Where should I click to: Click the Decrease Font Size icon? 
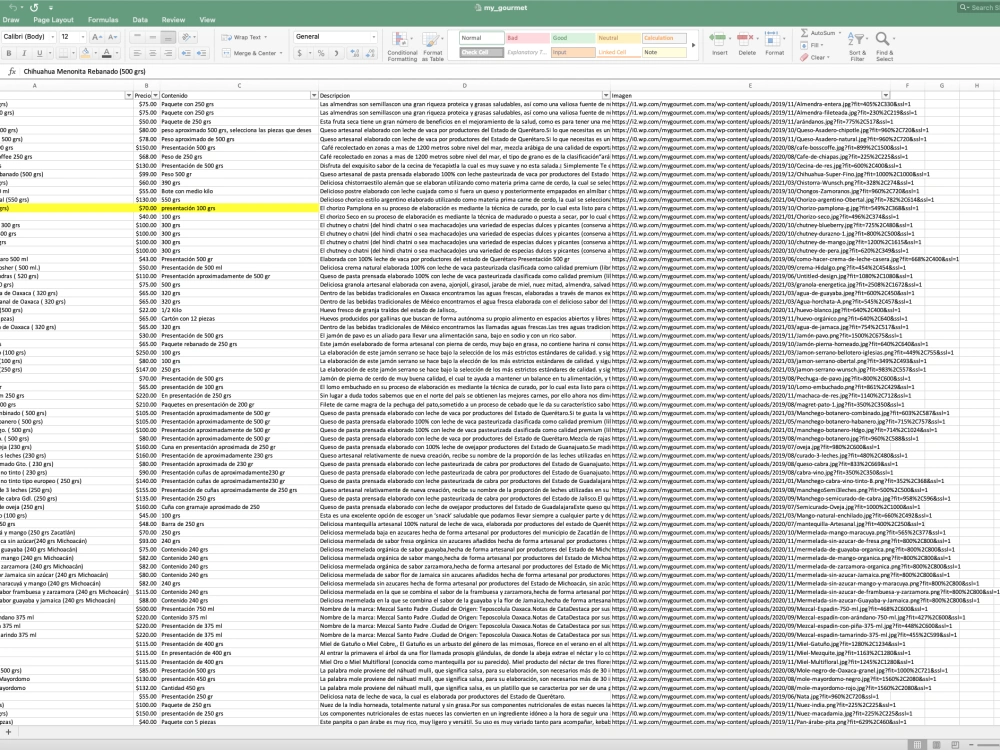pos(112,37)
